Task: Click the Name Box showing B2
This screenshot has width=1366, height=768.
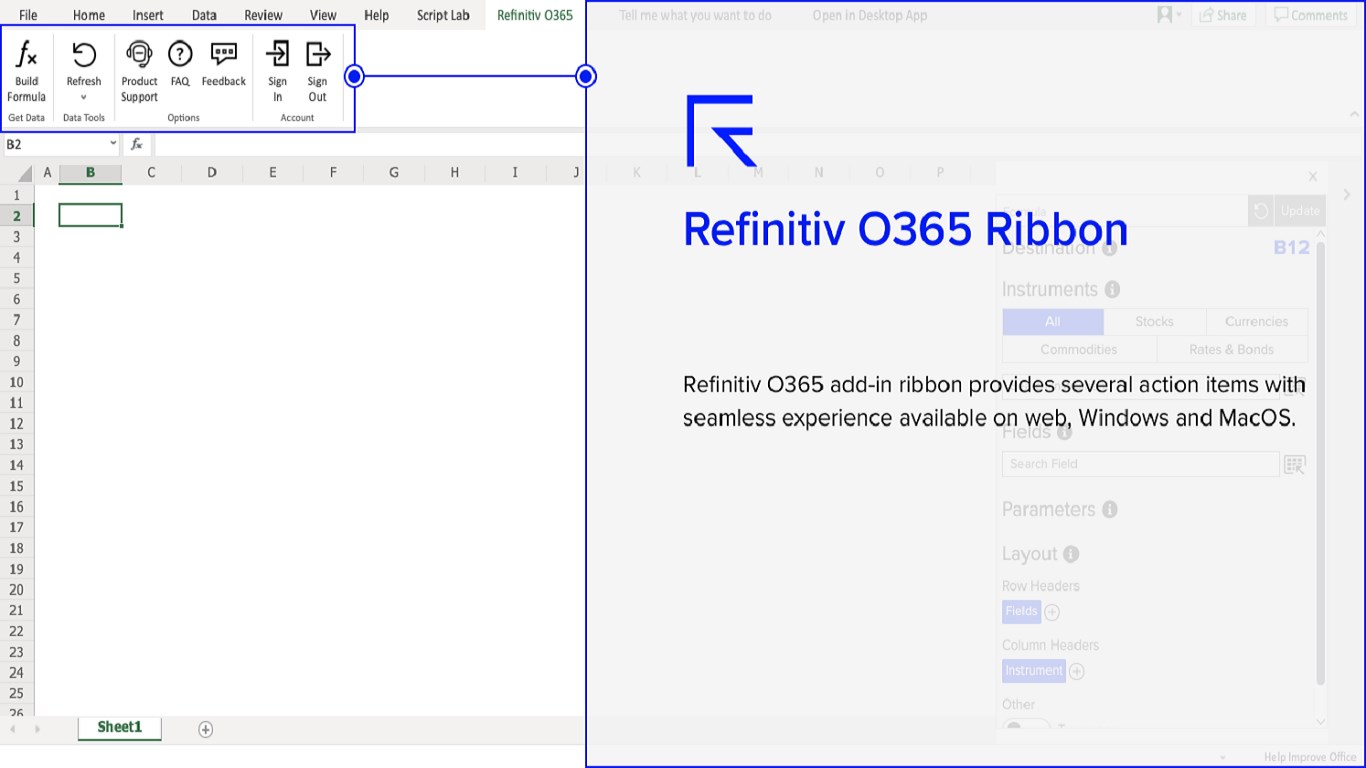Action: [53, 144]
